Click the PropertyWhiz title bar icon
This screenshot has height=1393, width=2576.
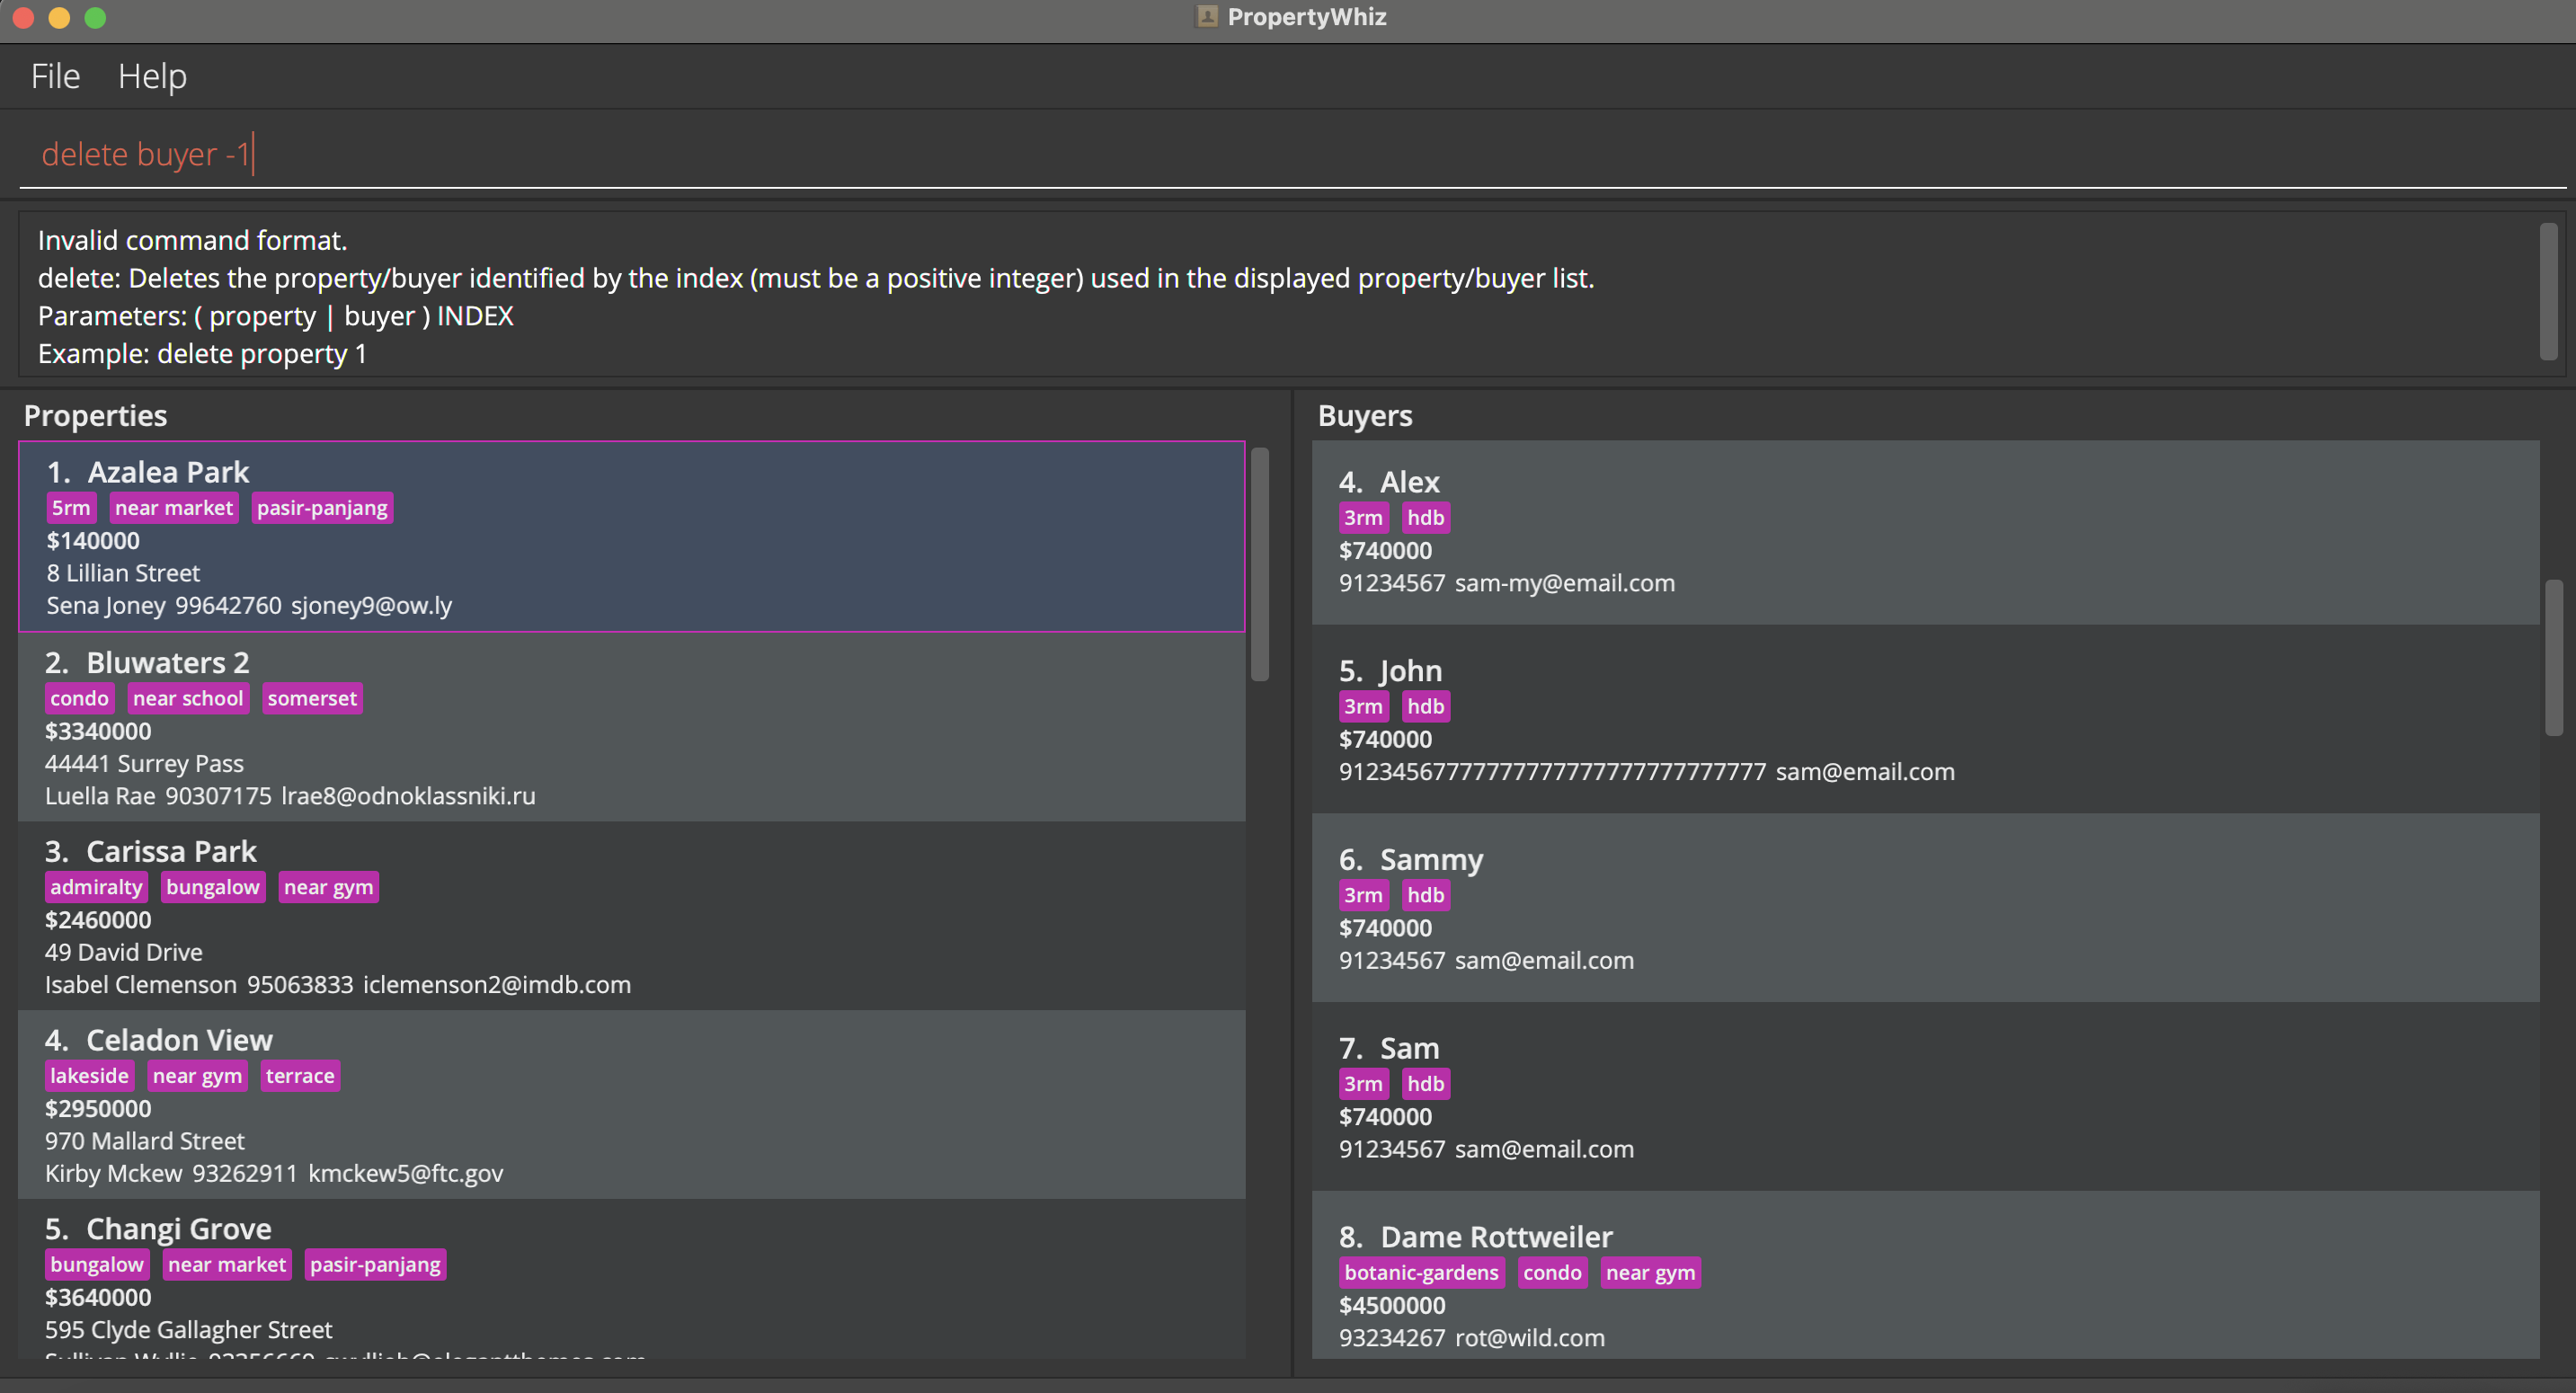(x=1206, y=17)
